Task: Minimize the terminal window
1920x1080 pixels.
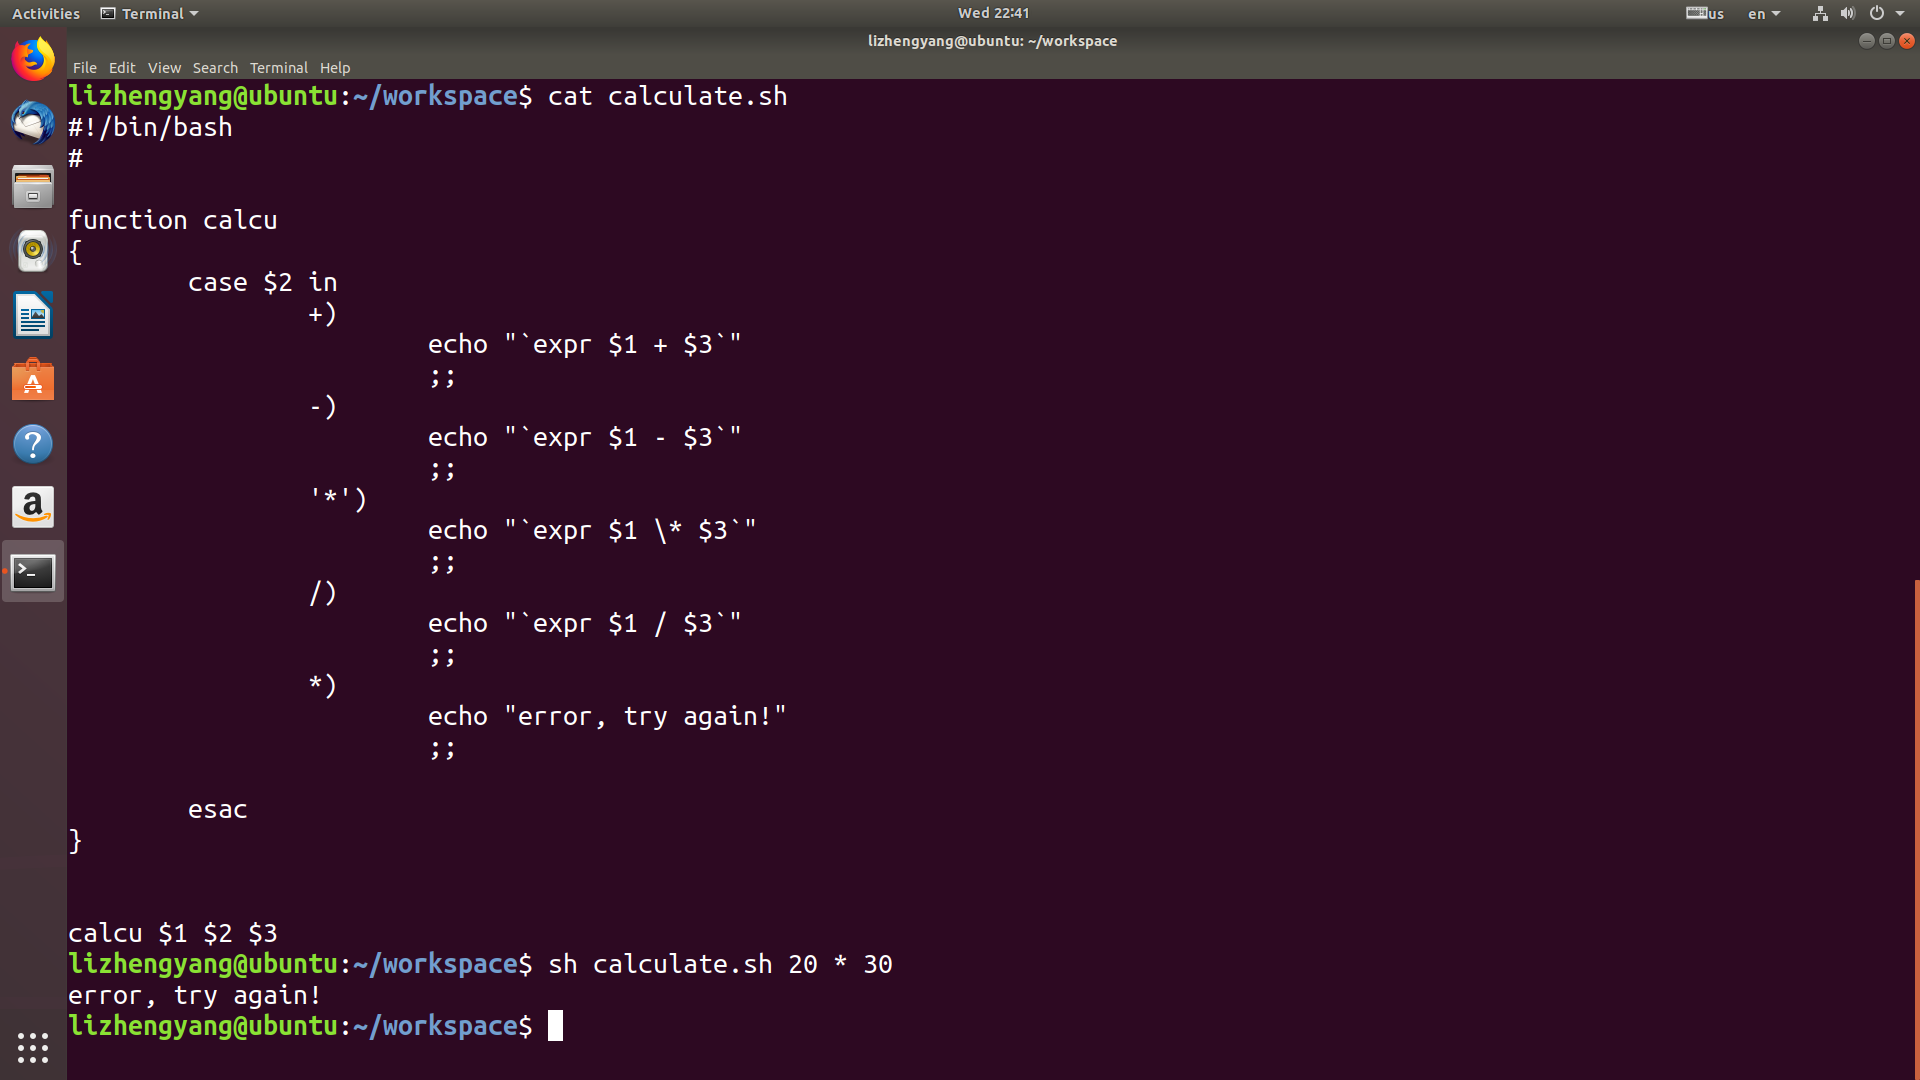Action: [x=1866, y=41]
